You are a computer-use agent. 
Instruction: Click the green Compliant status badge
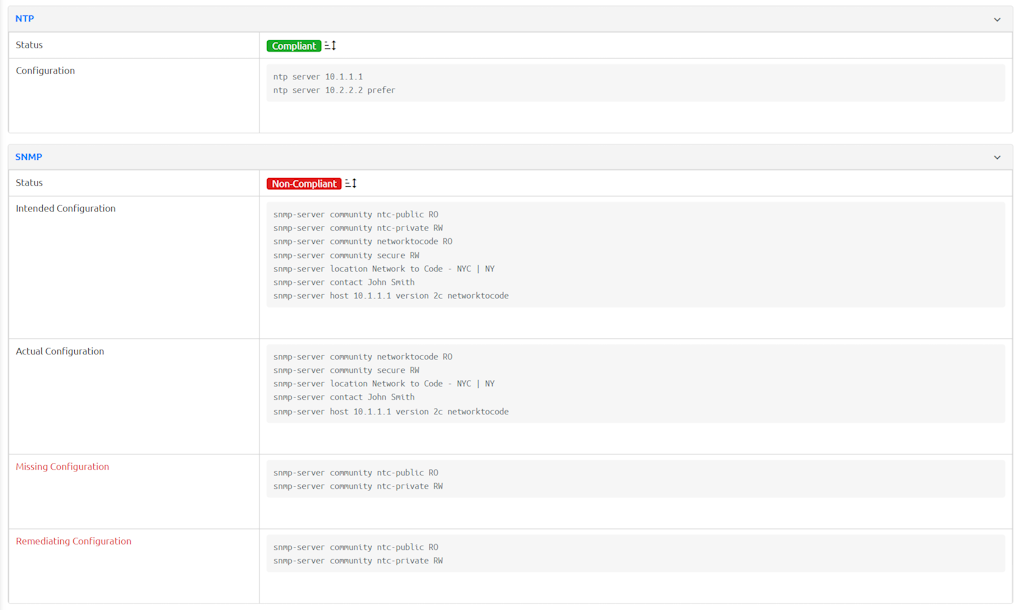point(293,46)
